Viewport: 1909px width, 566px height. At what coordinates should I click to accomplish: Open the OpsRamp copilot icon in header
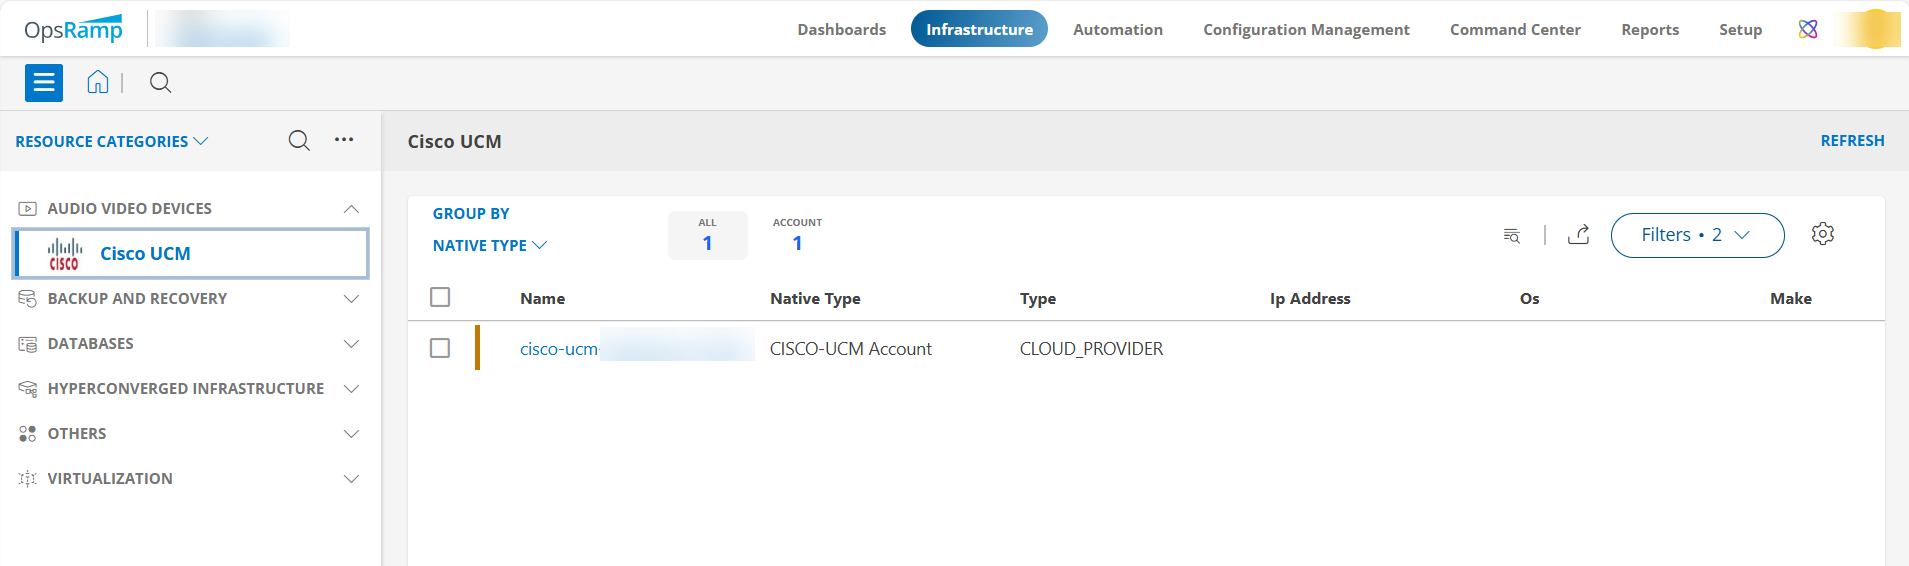pos(1807,30)
